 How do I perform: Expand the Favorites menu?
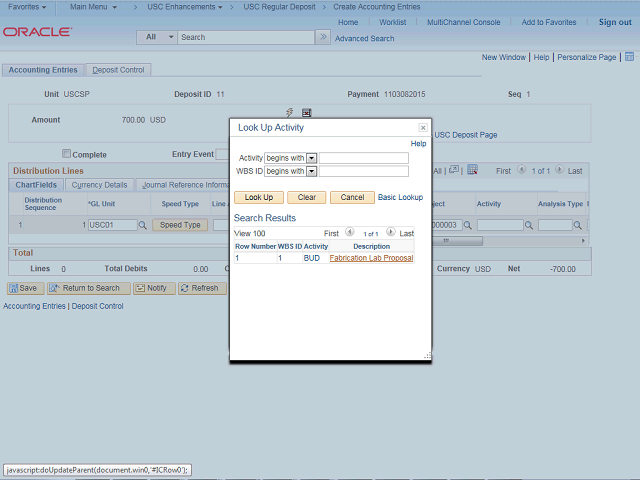(27, 7)
